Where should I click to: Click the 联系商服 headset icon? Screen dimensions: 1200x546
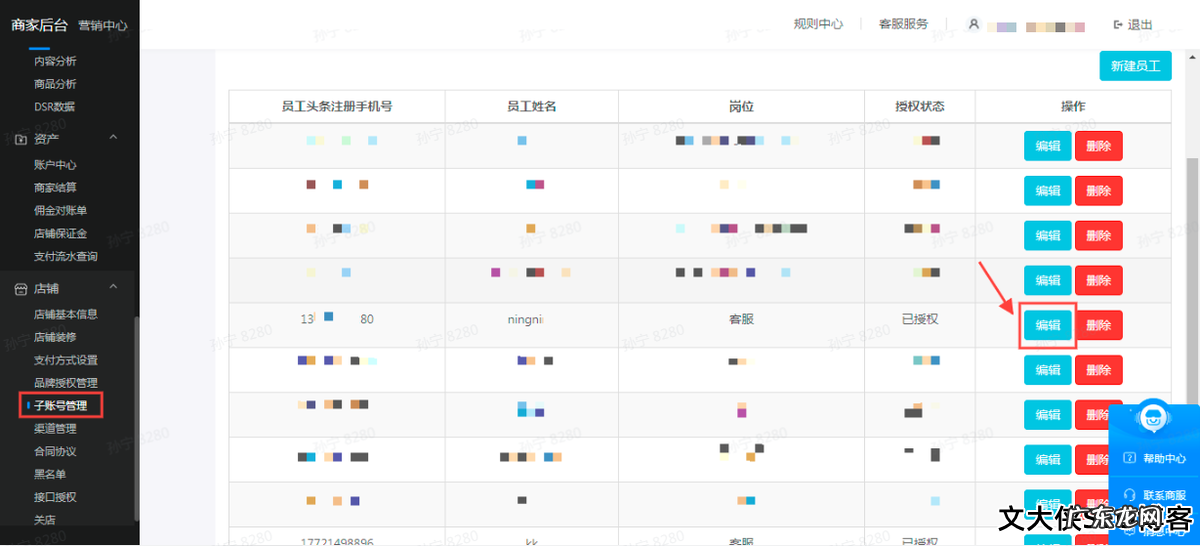coord(1130,495)
